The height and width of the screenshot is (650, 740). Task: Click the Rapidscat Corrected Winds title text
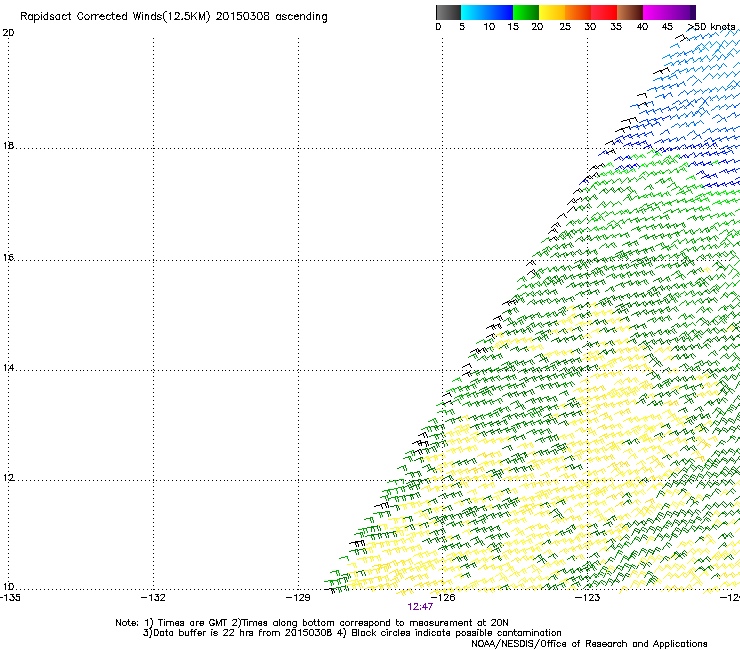(174, 17)
